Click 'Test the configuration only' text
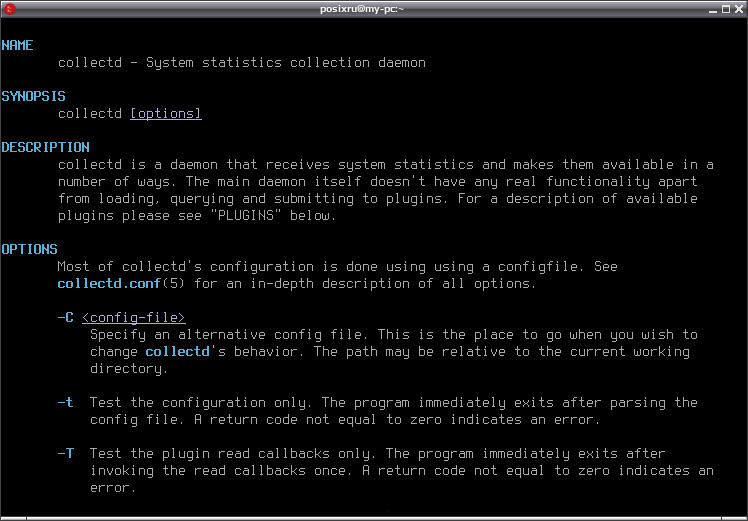The width and height of the screenshot is (748, 521). [x=198, y=403]
